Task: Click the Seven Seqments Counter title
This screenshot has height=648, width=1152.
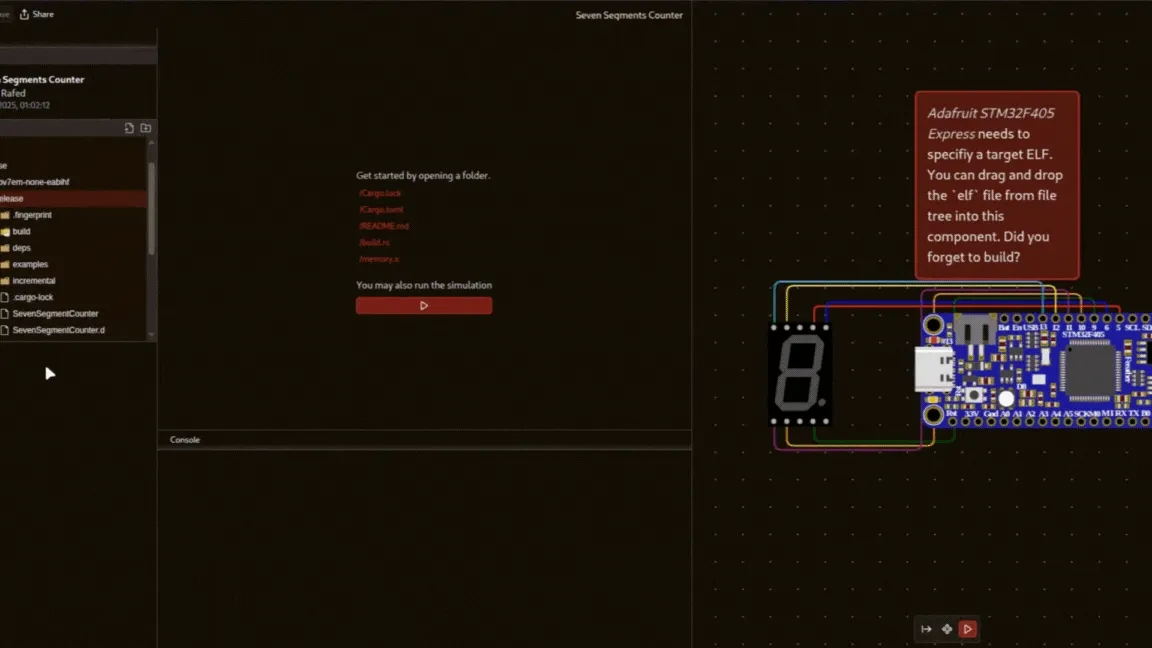Action: pyautogui.click(x=629, y=15)
